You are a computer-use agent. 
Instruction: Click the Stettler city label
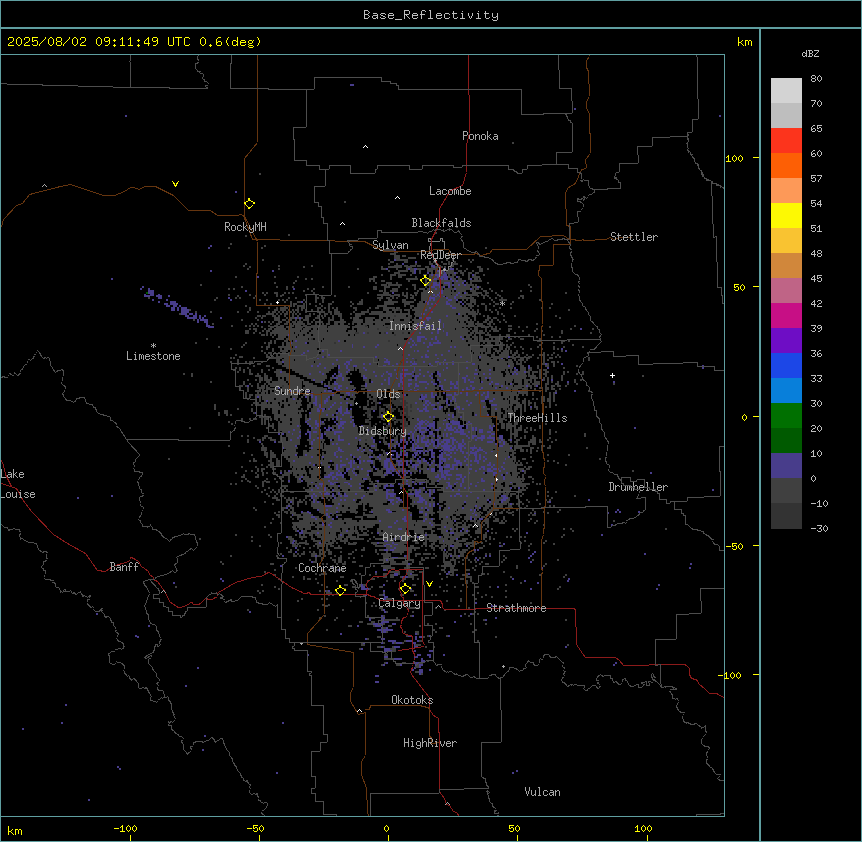634,237
